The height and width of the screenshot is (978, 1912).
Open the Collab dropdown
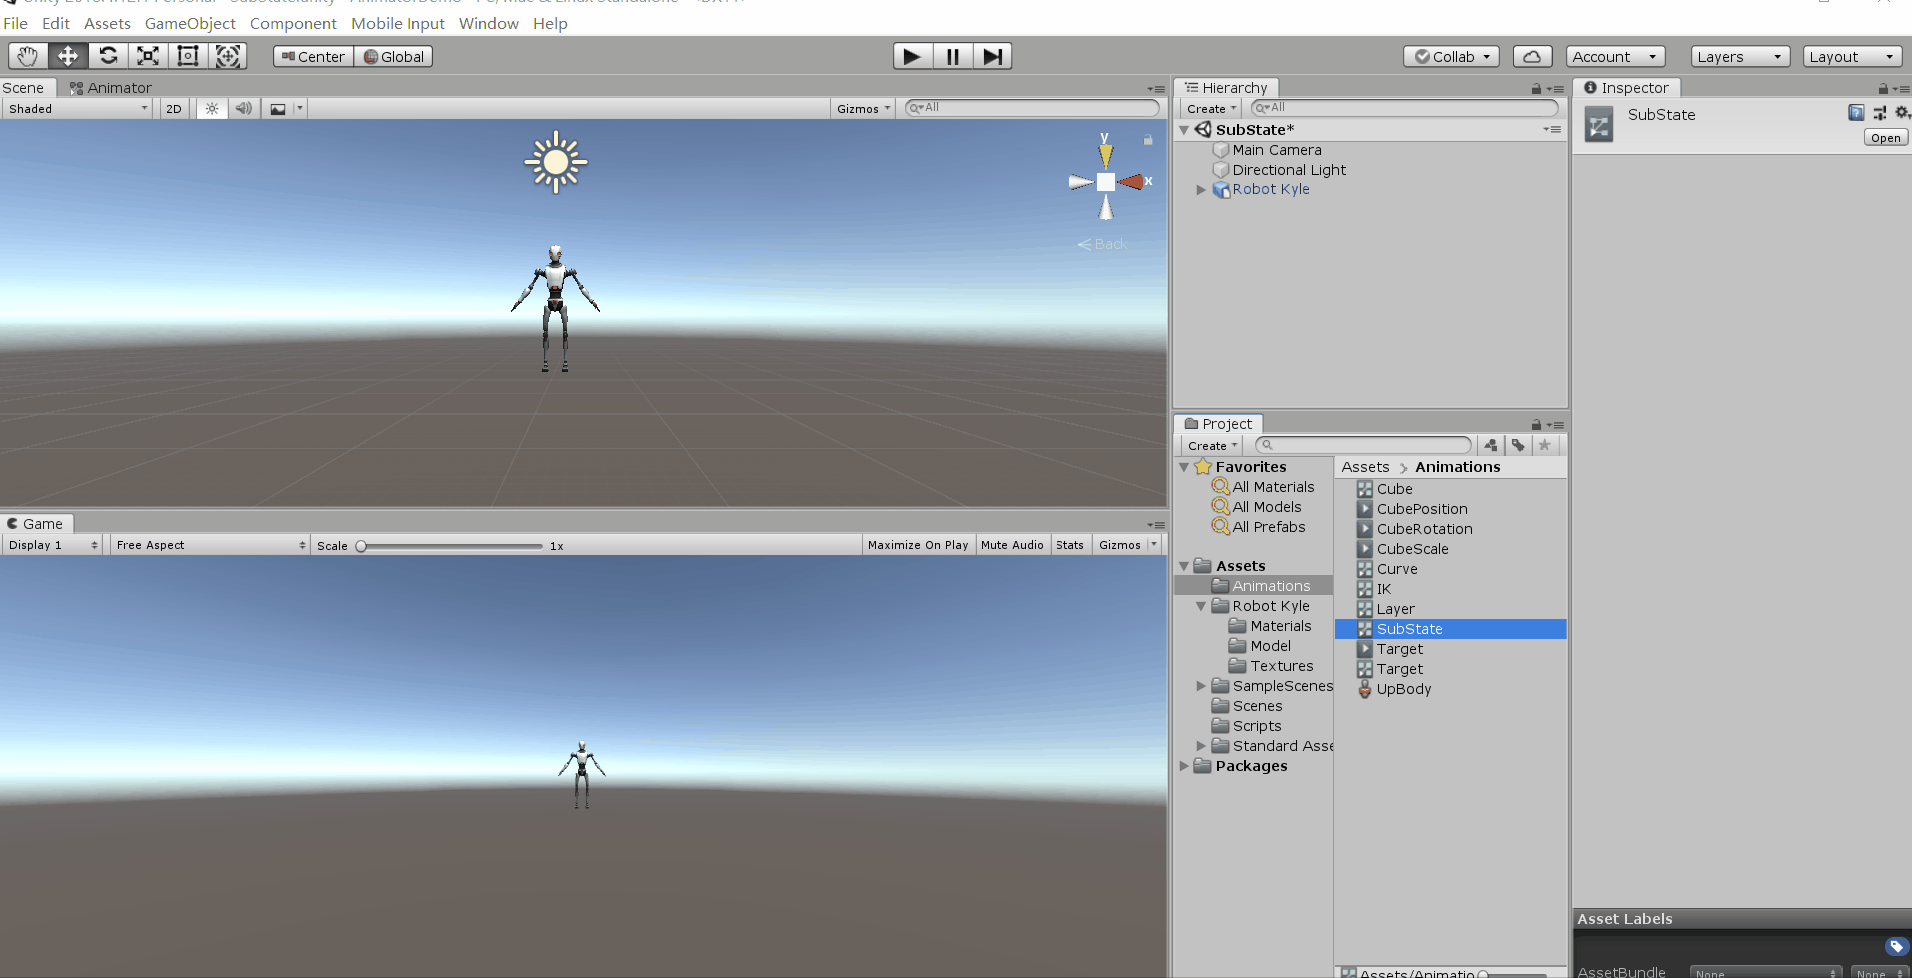1451,57
